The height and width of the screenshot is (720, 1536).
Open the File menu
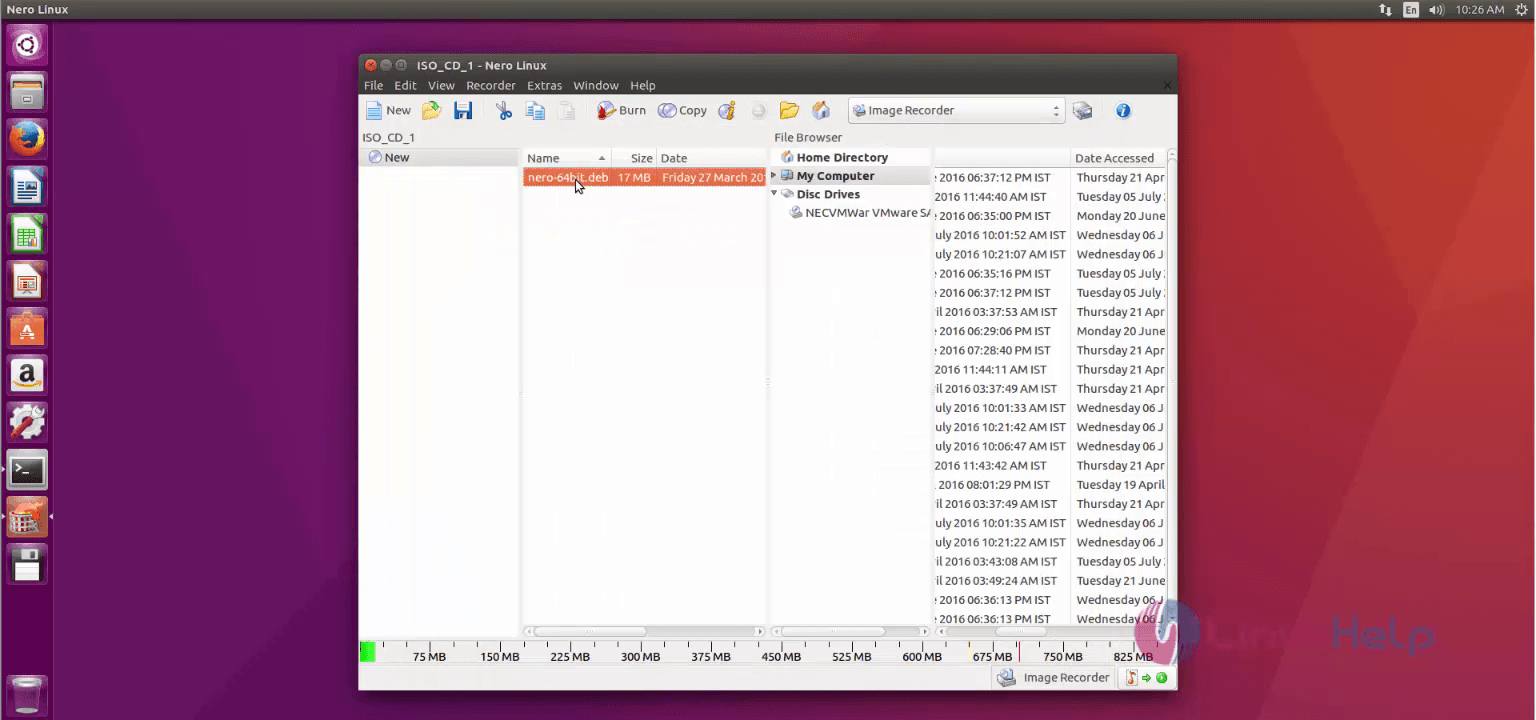[373, 86]
